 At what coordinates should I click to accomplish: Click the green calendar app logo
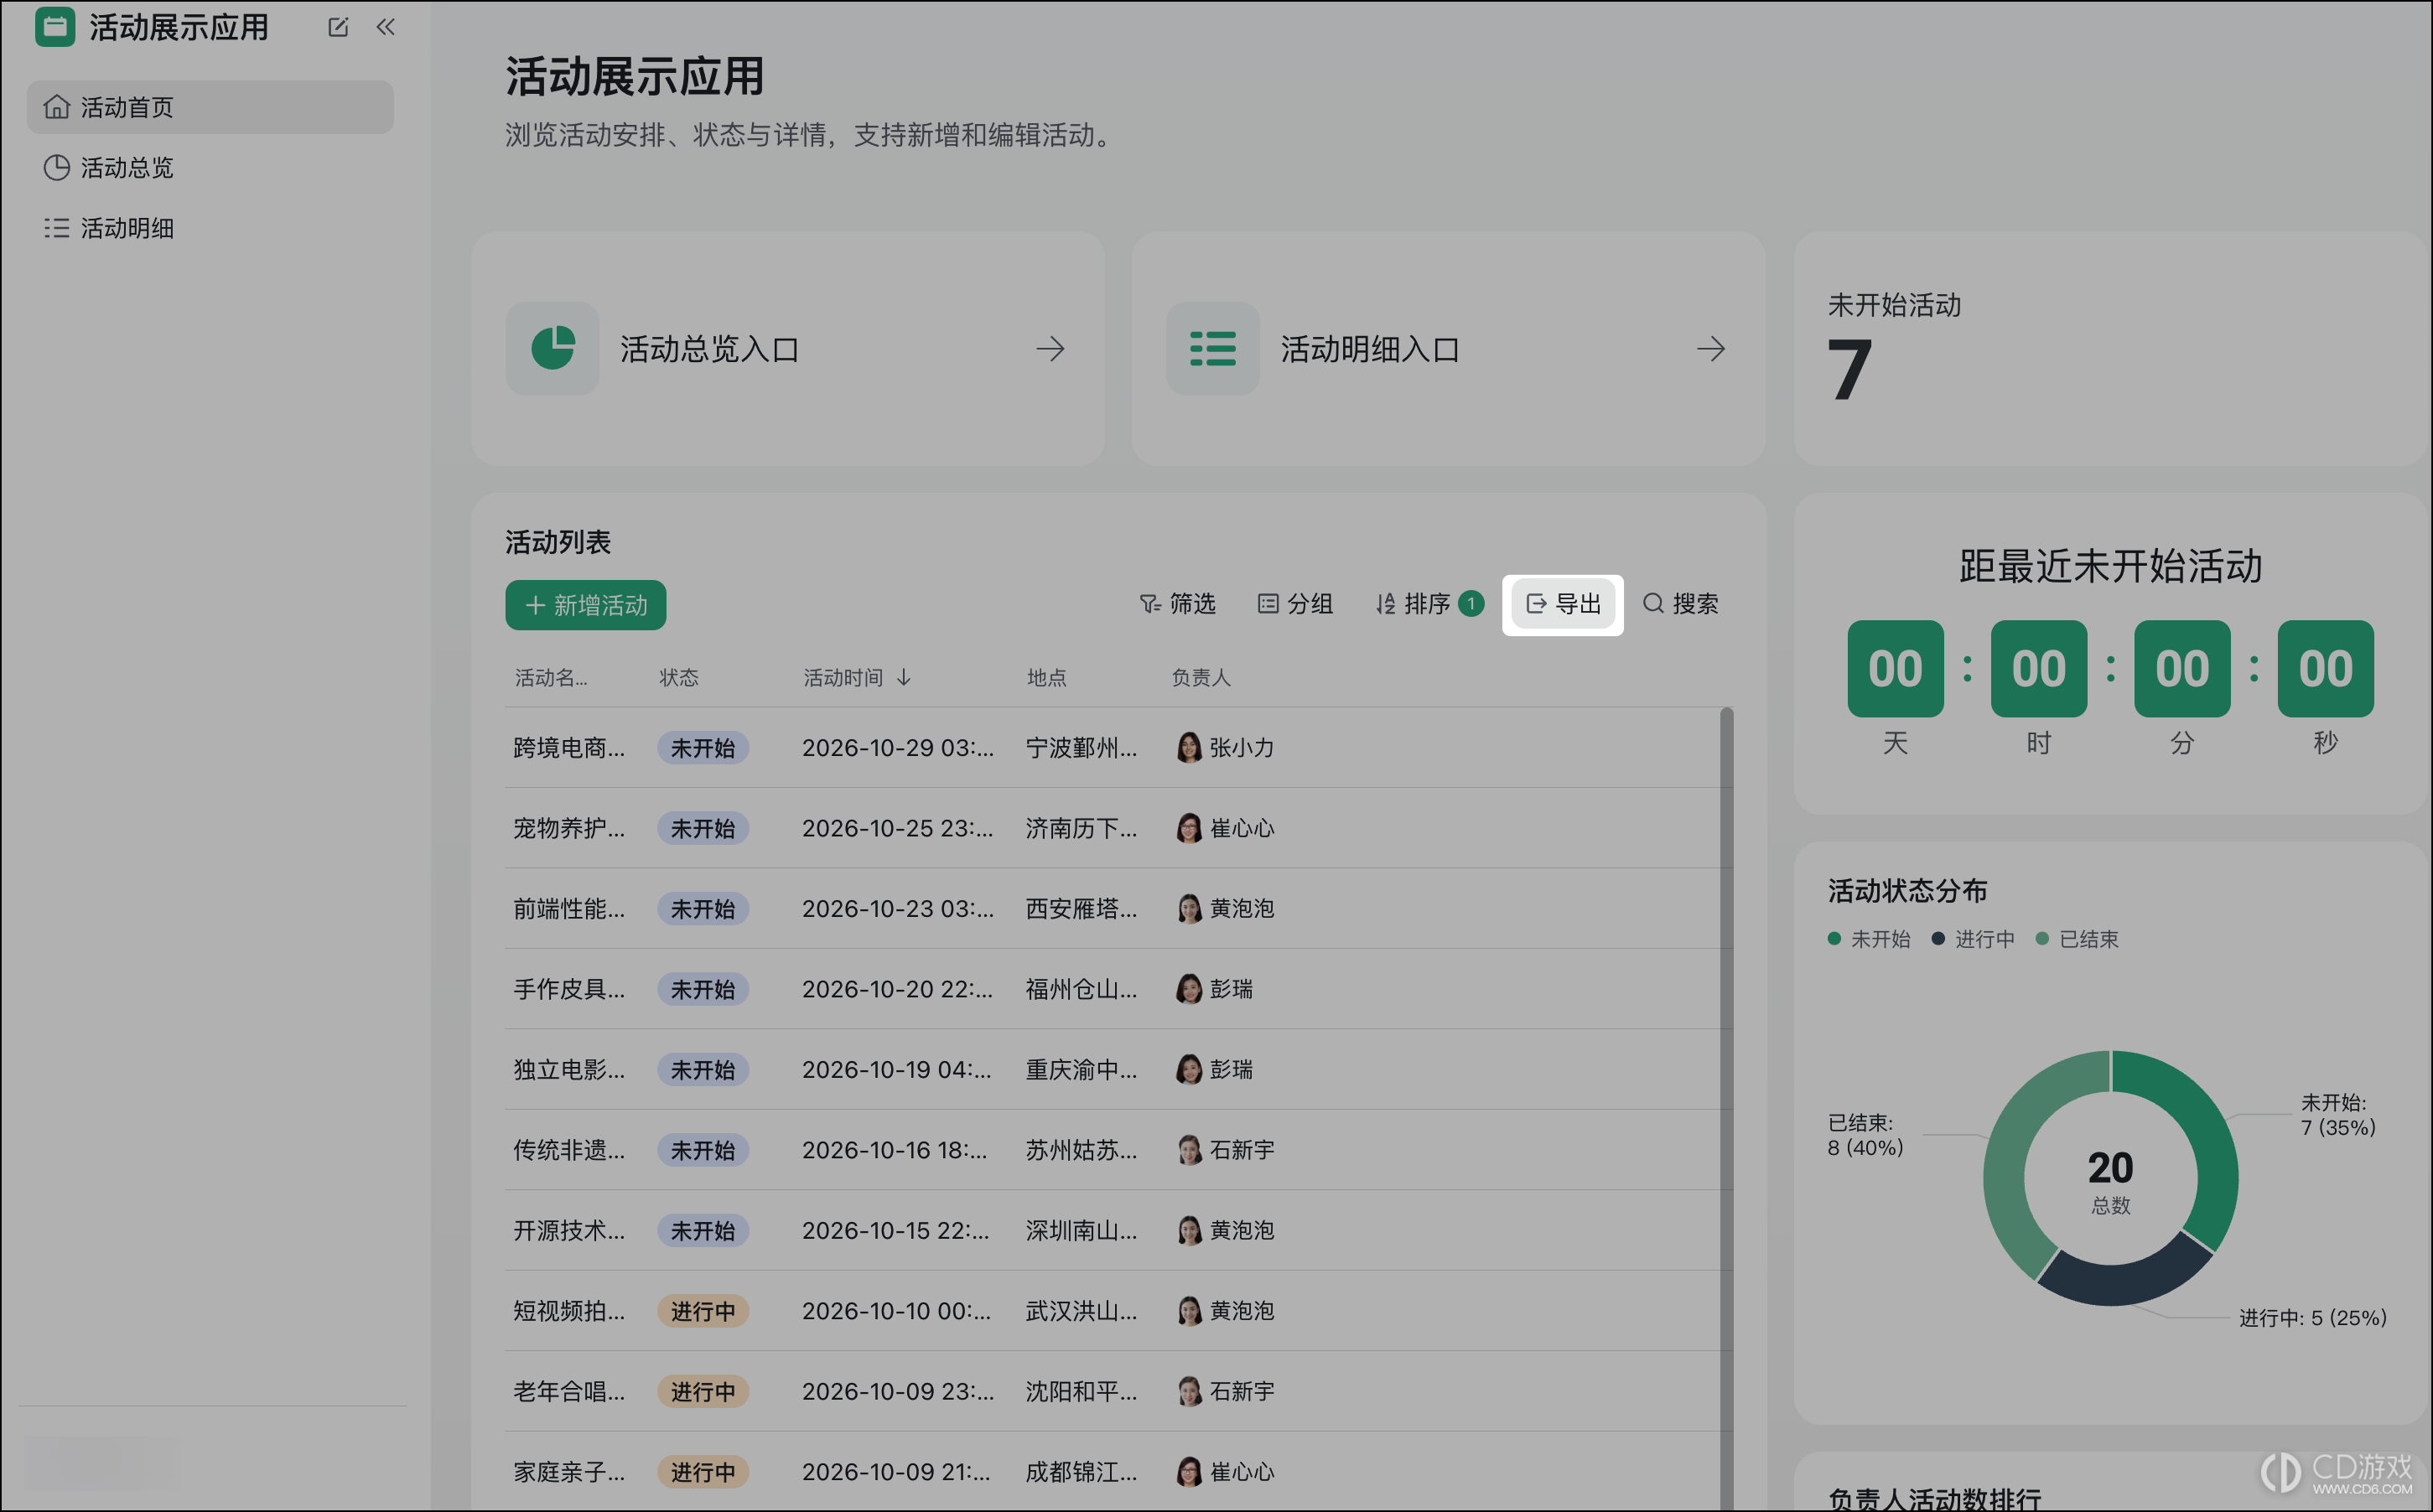[55, 27]
